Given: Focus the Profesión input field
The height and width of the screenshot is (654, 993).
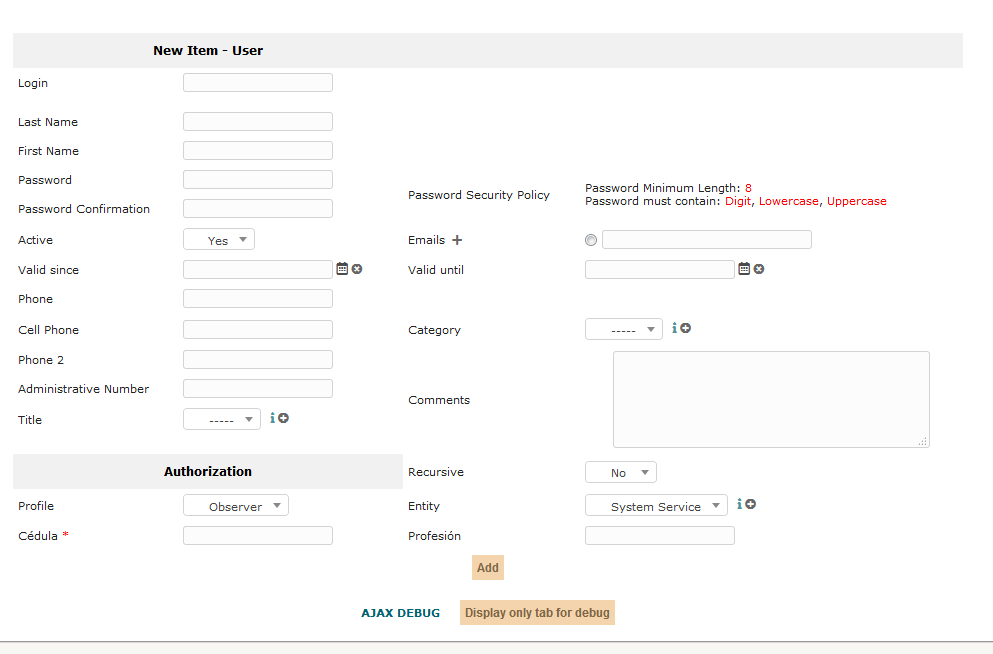Looking at the screenshot, I should 660,536.
